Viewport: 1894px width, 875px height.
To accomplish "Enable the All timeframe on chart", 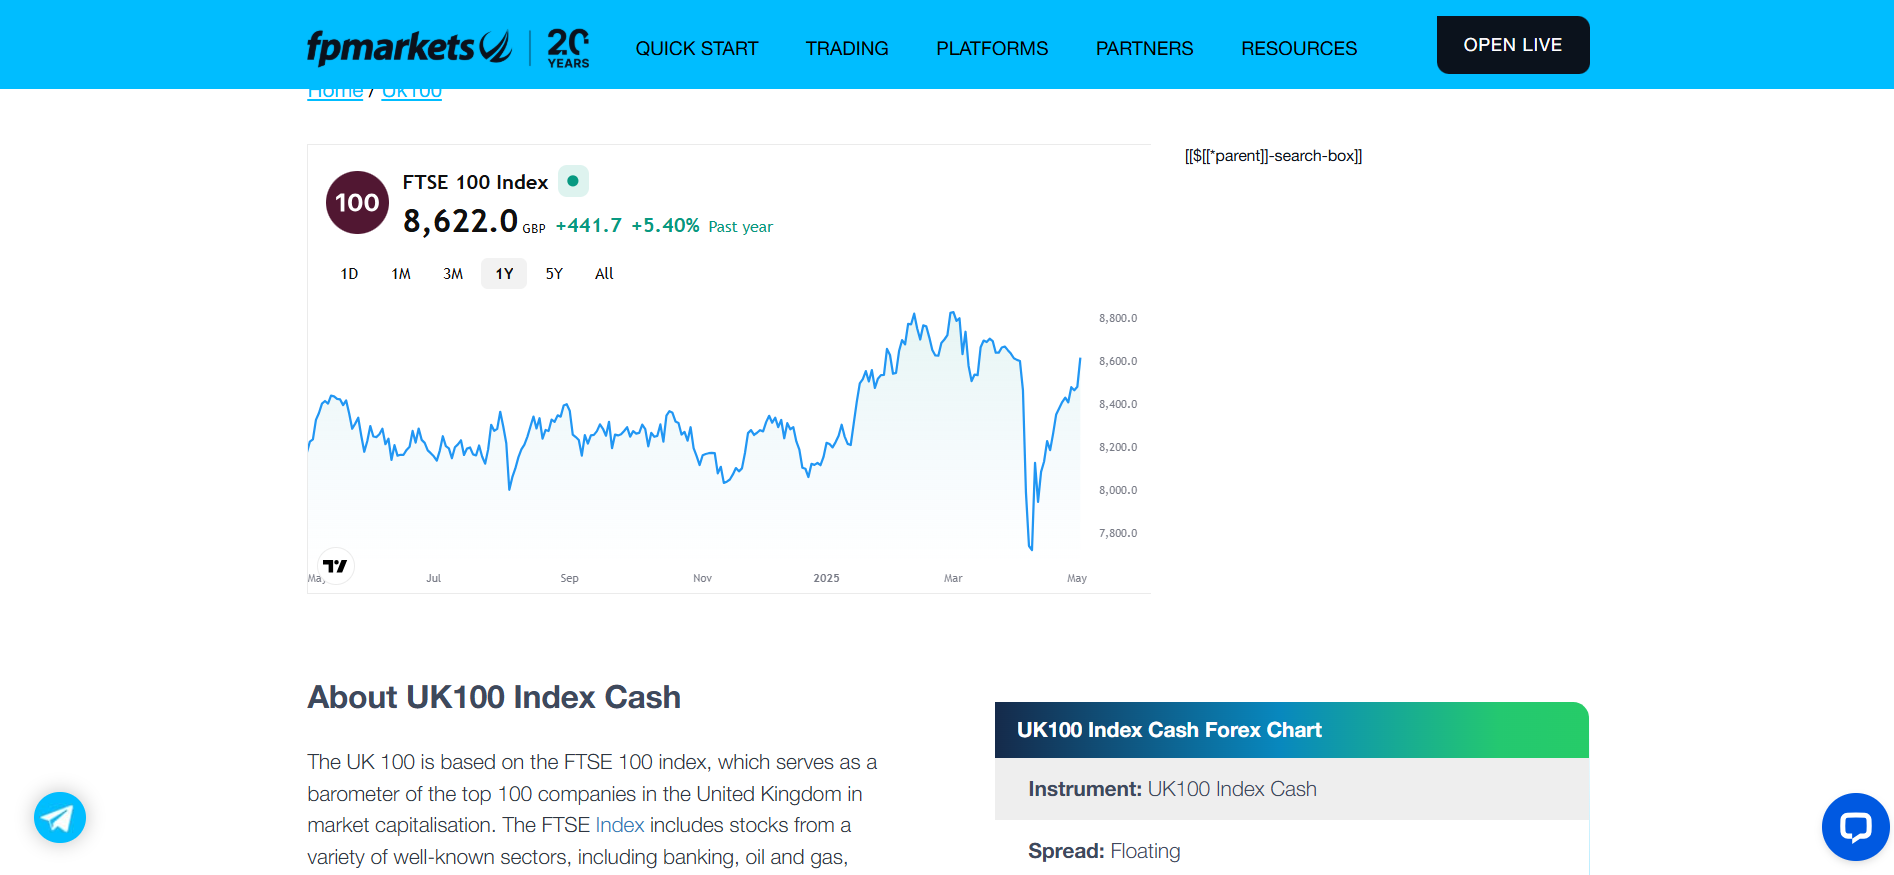I will [604, 273].
